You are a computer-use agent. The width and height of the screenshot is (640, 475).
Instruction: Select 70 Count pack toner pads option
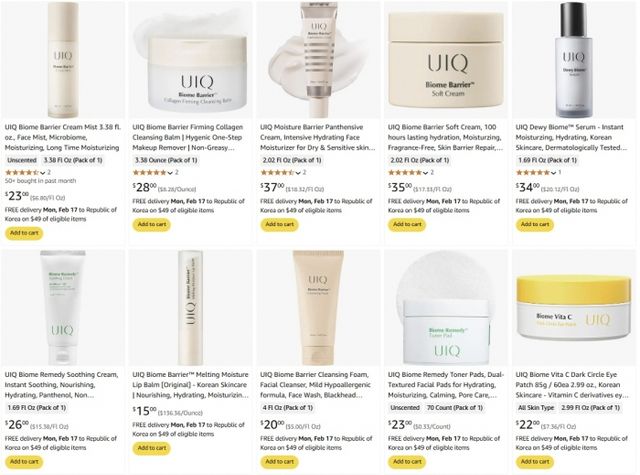tap(454, 408)
